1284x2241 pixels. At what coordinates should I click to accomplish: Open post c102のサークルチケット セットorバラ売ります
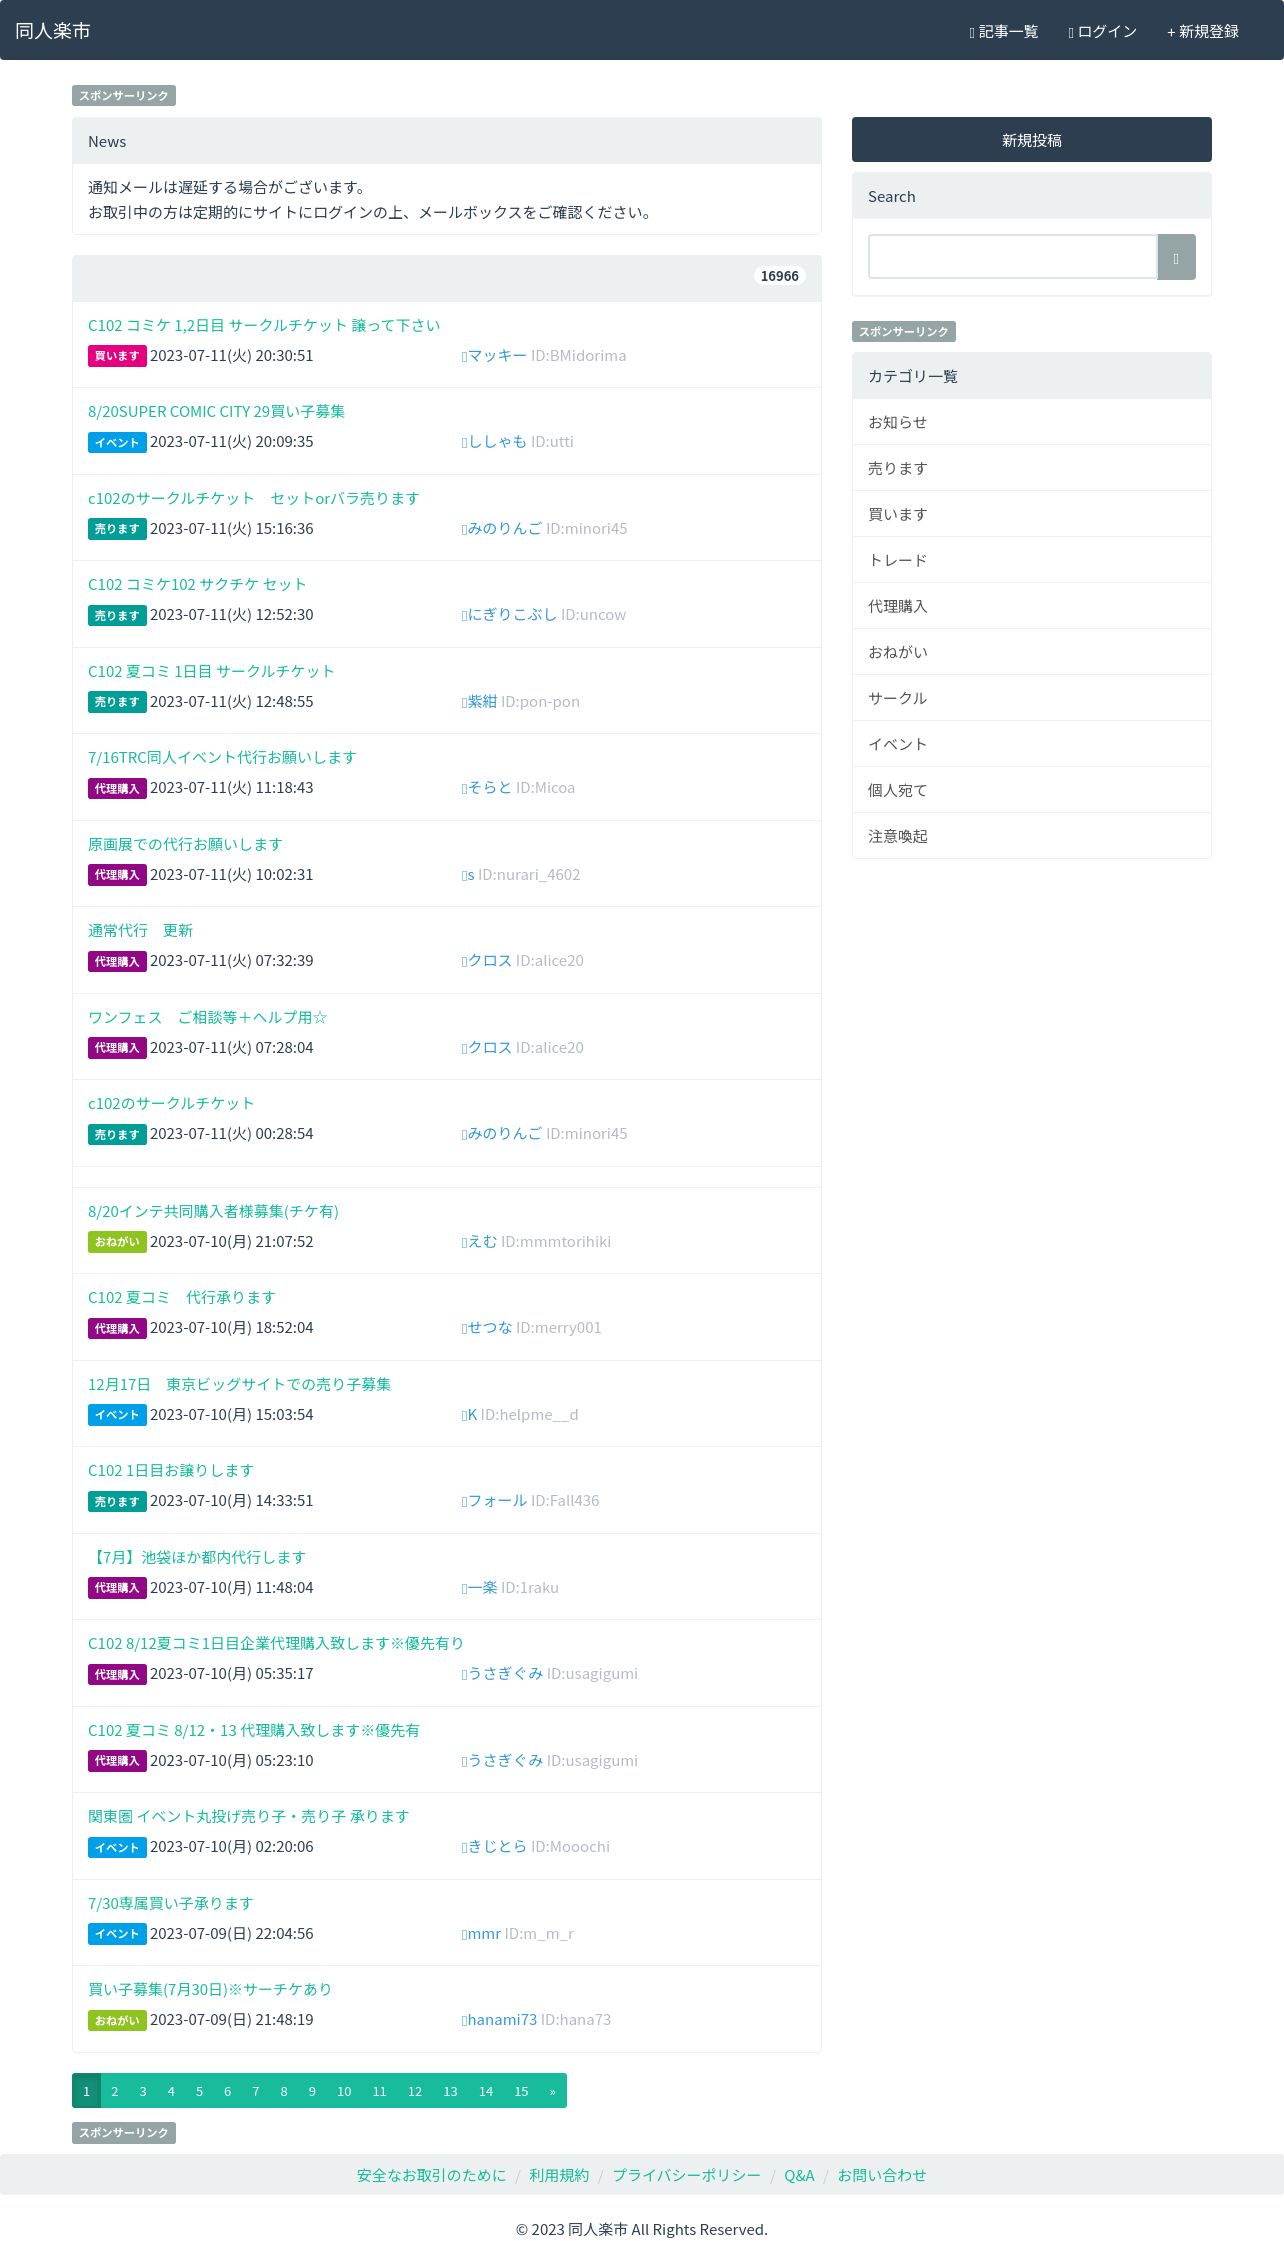(x=254, y=498)
